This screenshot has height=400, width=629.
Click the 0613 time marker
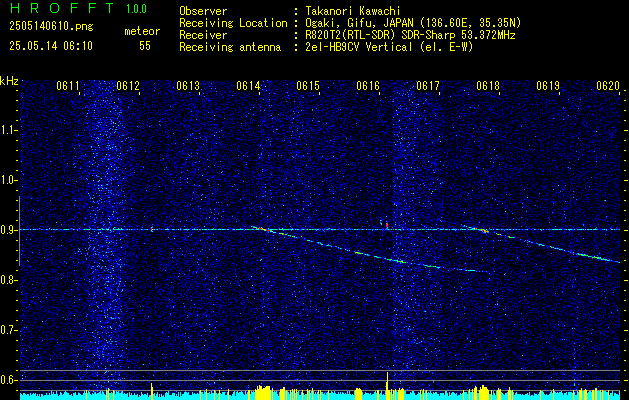tap(188, 85)
